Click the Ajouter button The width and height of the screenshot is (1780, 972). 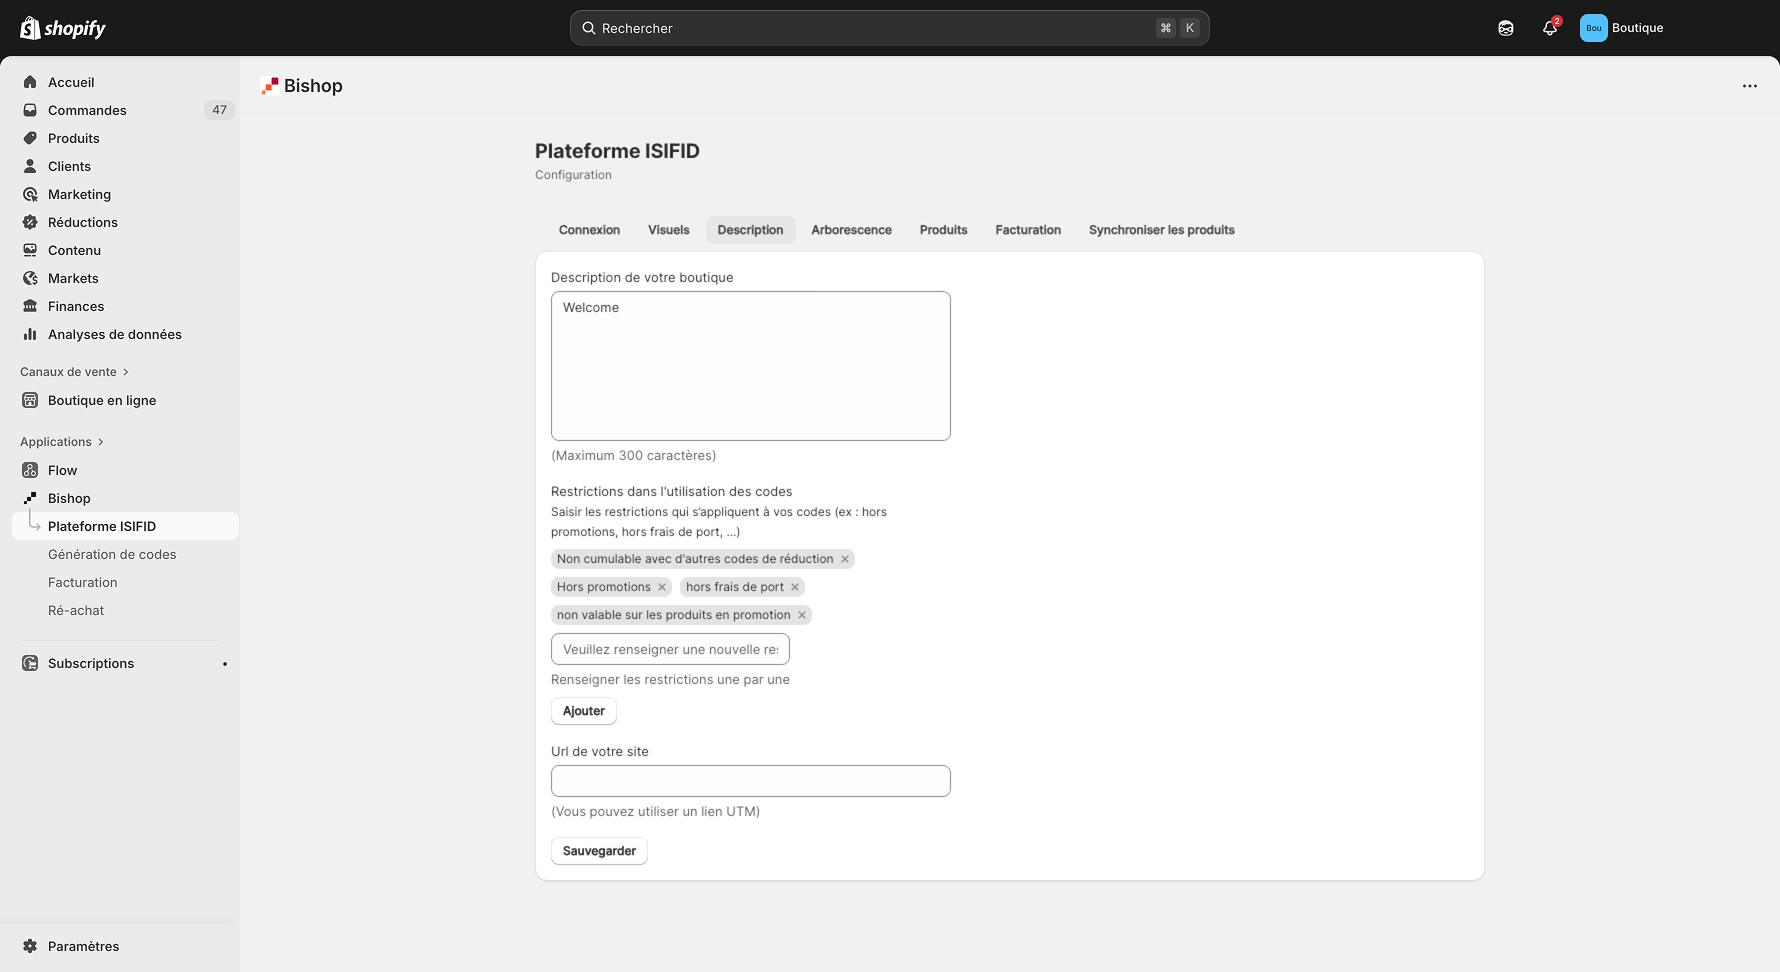coord(583,711)
